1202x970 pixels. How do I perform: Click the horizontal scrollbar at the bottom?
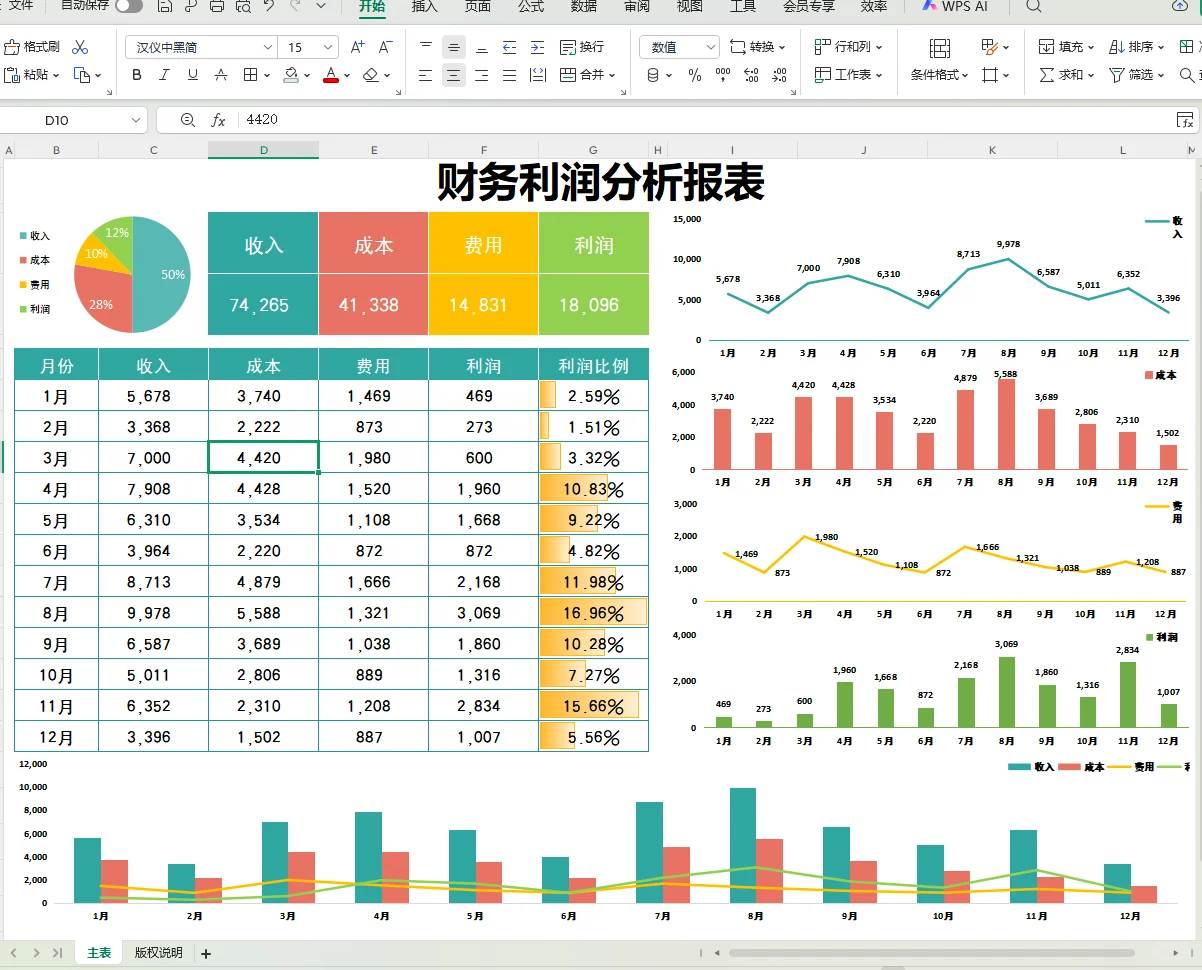(931, 953)
